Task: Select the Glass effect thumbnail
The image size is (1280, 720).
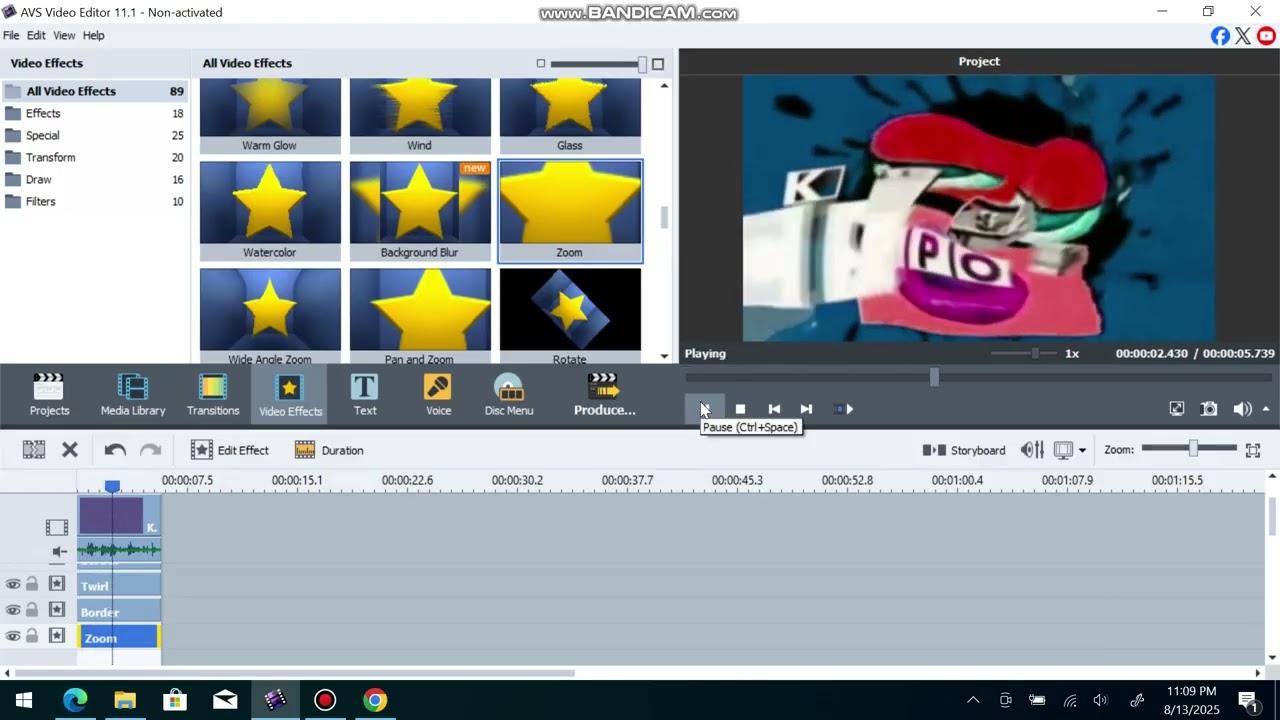Action: (570, 116)
